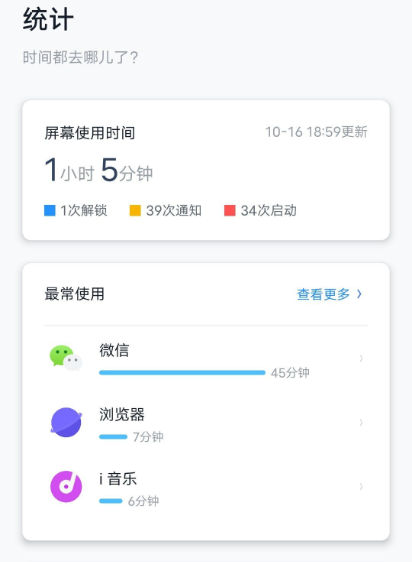The height and width of the screenshot is (562, 412).
Task: Select the i Music 6分钟 usage bar
Action: tap(110, 501)
